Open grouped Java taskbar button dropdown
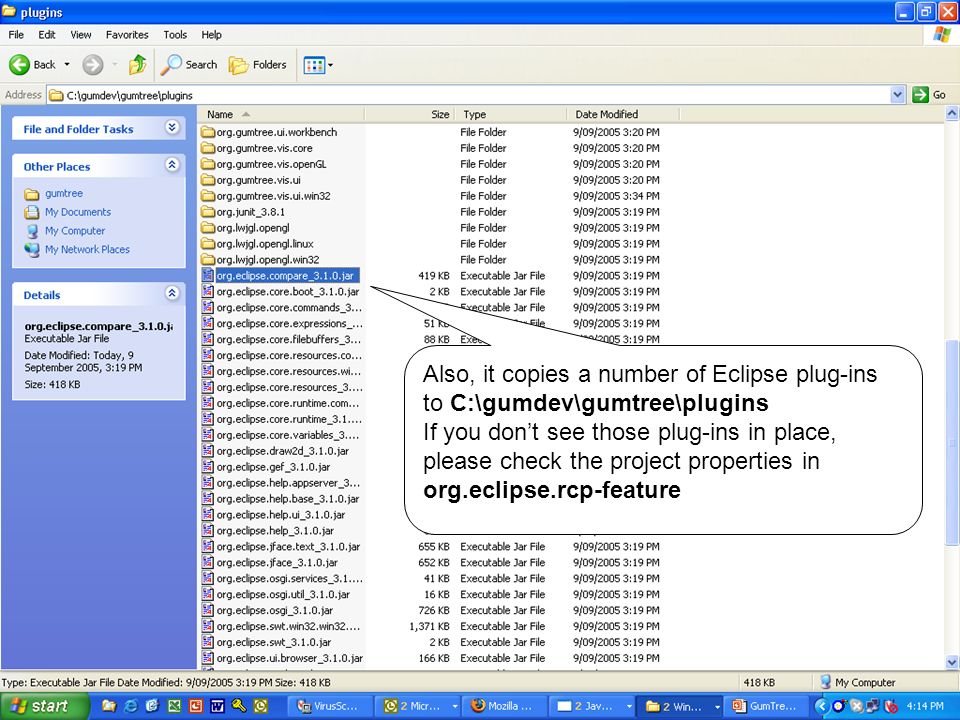 (x=629, y=706)
